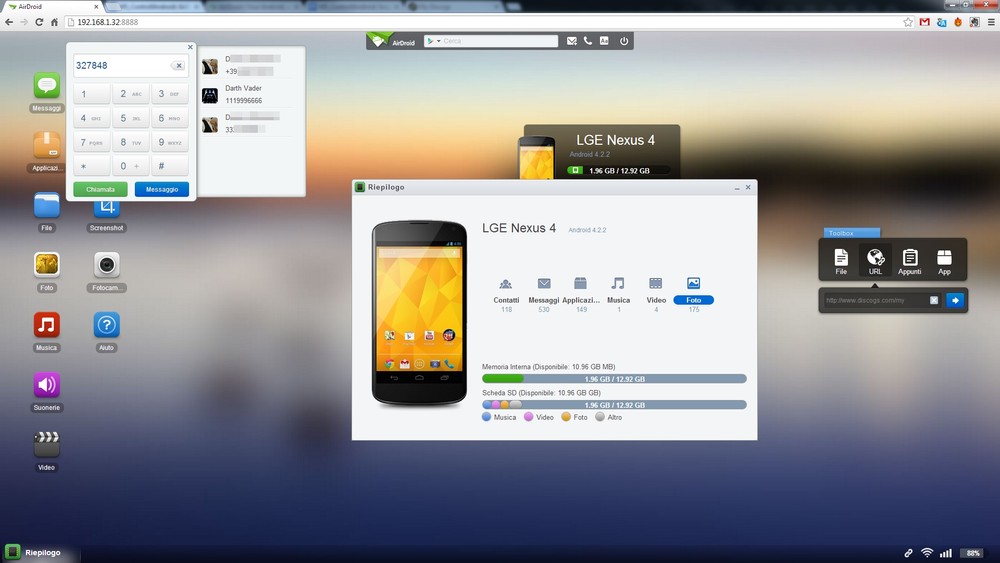Dial digit 1 on the keypad

click(x=91, y=94)
